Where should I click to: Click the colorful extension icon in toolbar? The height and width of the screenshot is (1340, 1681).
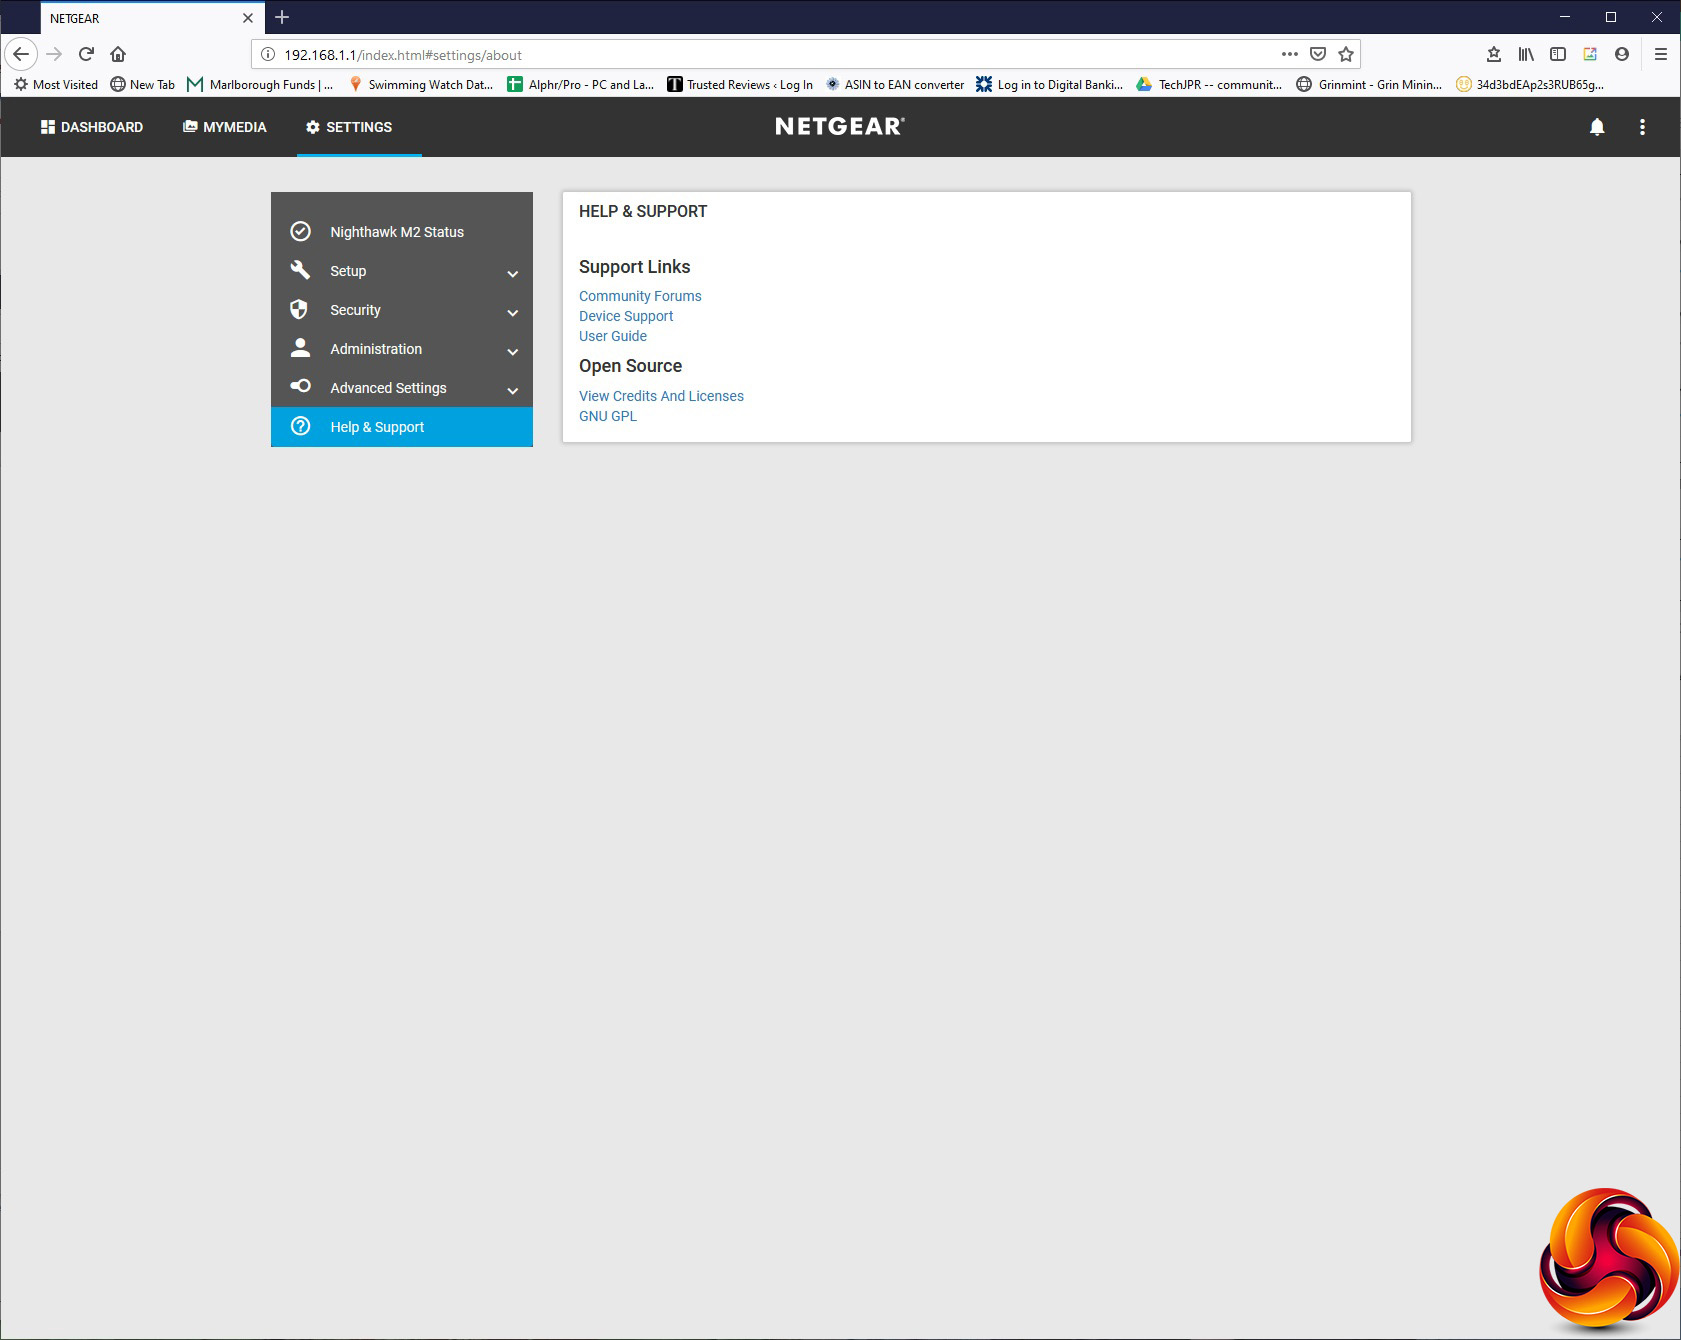(x=1590, y=54)
